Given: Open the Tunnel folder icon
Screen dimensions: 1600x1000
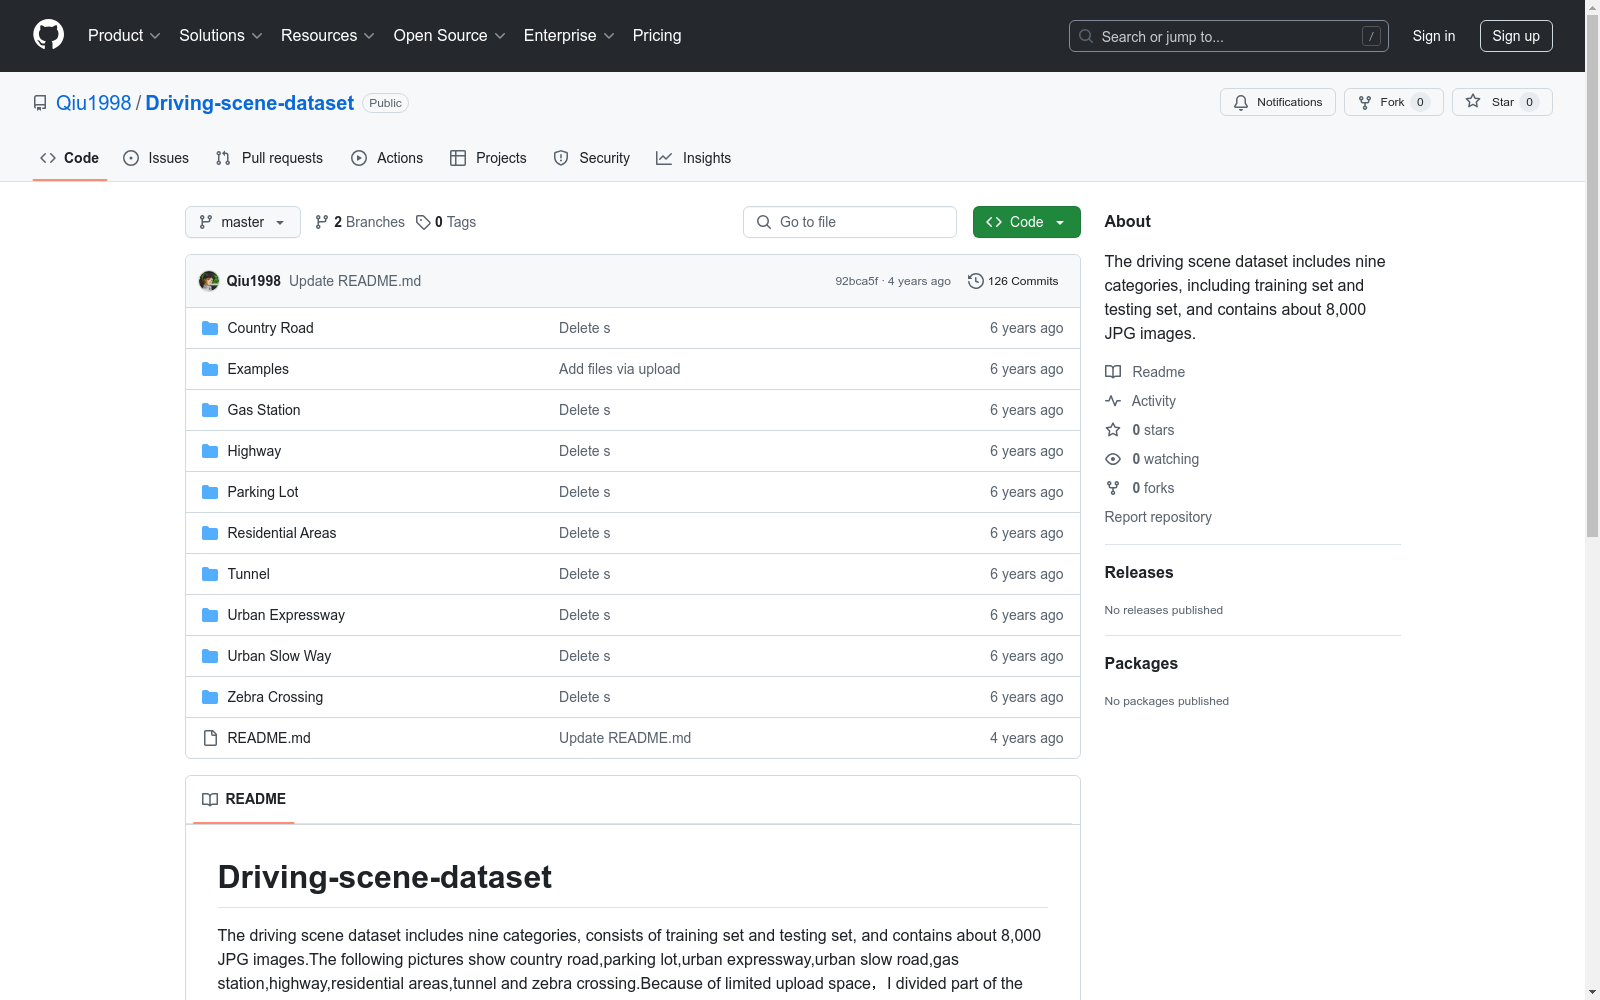Looking at the screenshot, I should pos(210,574).
